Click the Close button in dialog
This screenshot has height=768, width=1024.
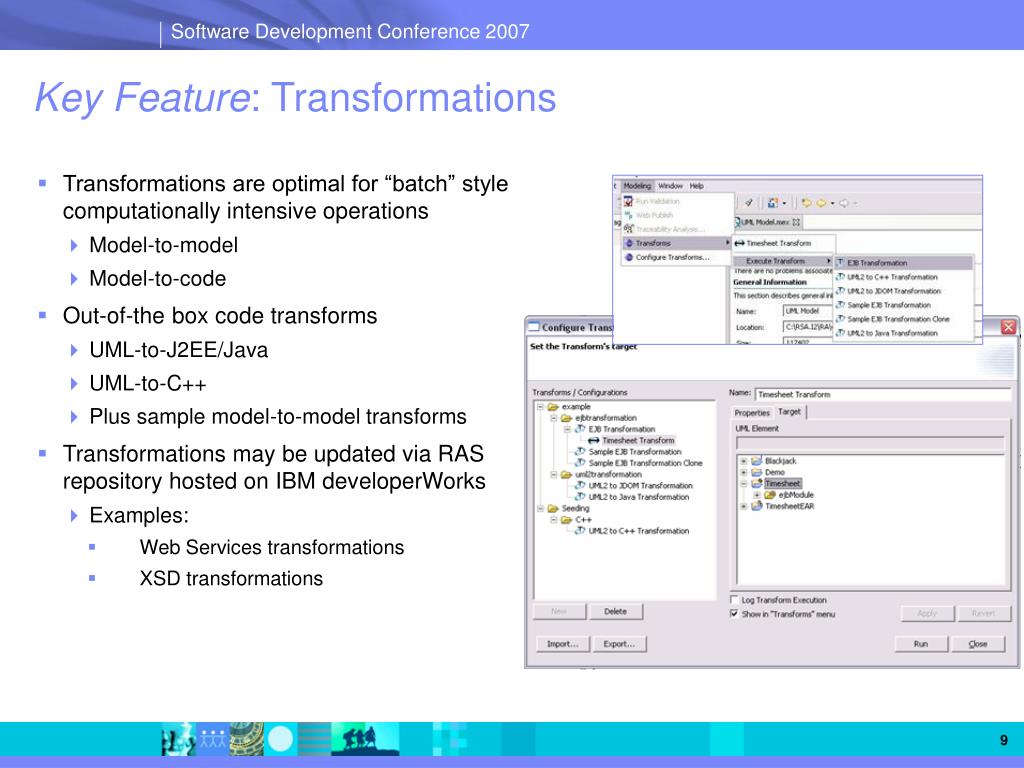pos(978,644)
